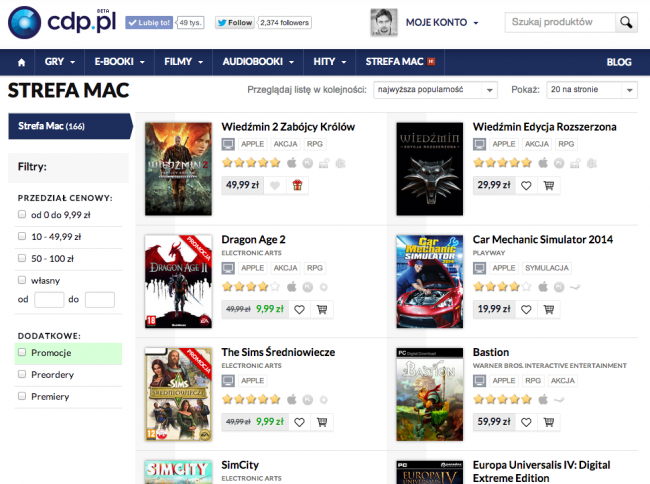Expand the FILMY menu
This screenshot has height=484, width=650.
[x=183, y=62]
